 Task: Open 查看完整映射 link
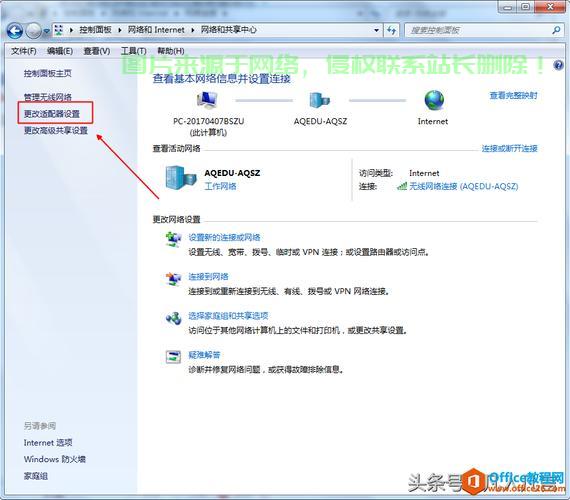click(x=513, y=95)
